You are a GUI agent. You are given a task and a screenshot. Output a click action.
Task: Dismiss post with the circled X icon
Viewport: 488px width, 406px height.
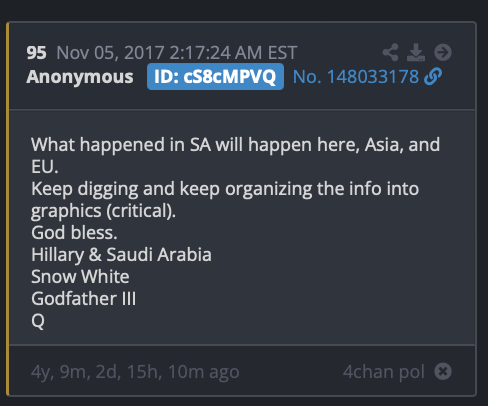click(x=443, y=371)
